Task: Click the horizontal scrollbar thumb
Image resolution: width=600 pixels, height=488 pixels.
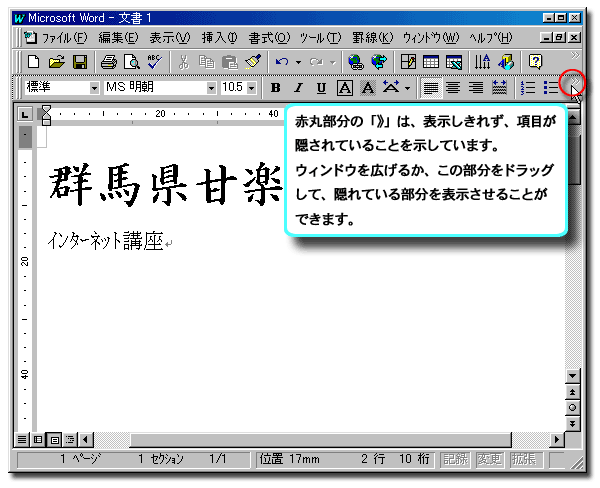Action: coord(321,440)
